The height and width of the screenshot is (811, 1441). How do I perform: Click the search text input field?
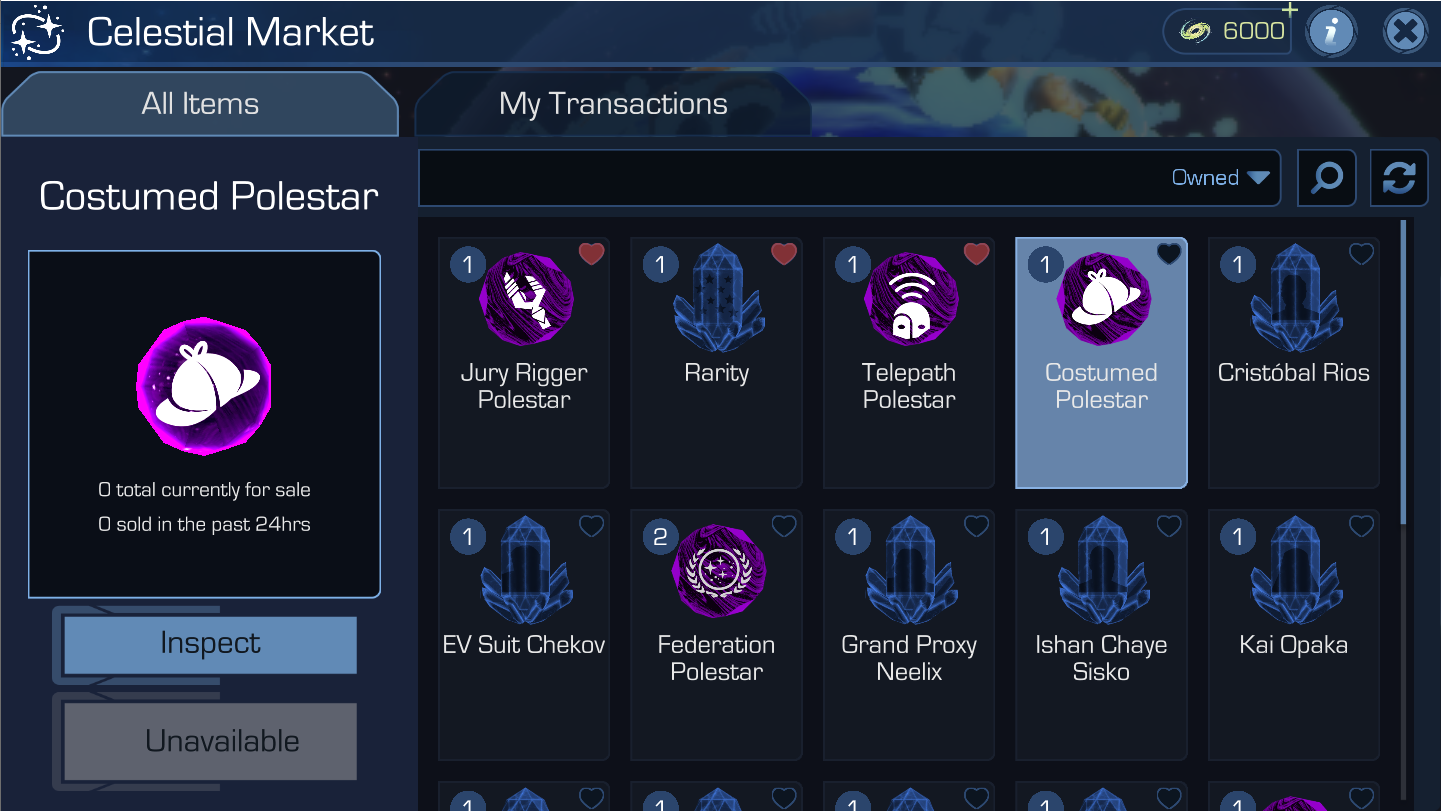click(x=790, y=178)
